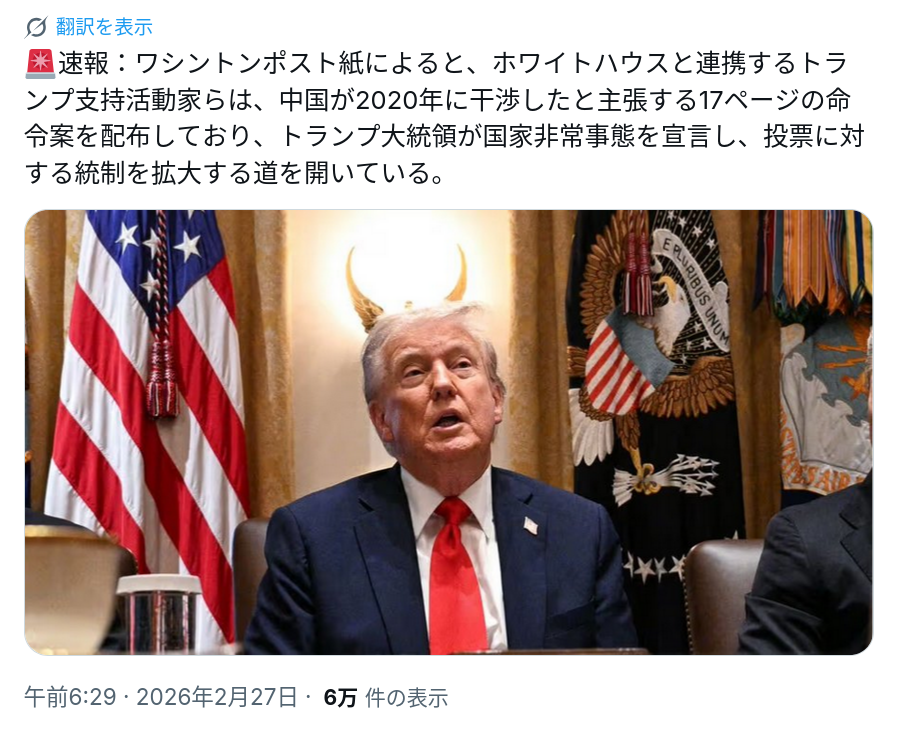
Task: Open the 午前6:29 timestamp link
Action: [x=70, y=697]
